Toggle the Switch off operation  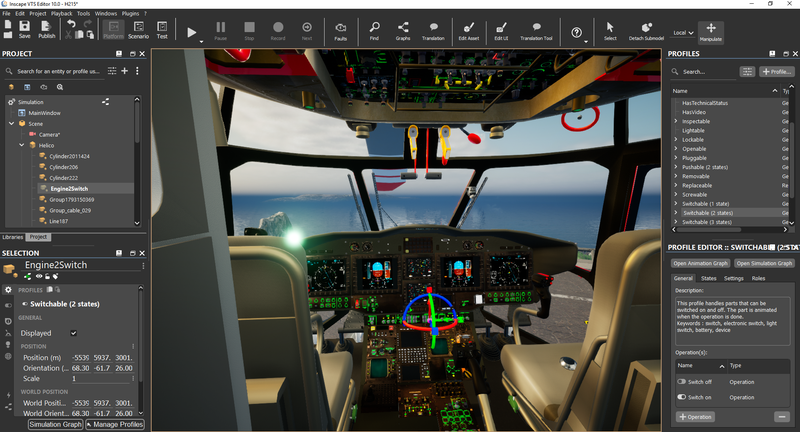point(682,381)
